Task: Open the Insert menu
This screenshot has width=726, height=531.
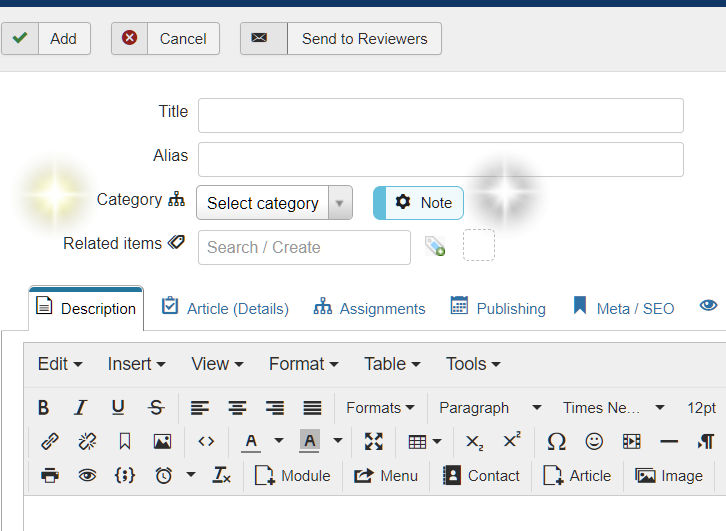Action: click(x=136, y=364)
